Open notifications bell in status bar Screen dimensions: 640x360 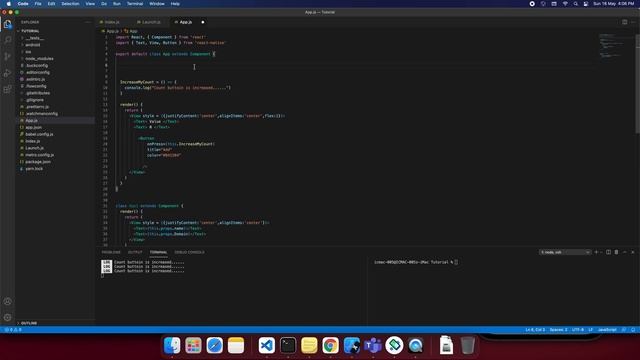pyautogui.click(x=633, y=330)
